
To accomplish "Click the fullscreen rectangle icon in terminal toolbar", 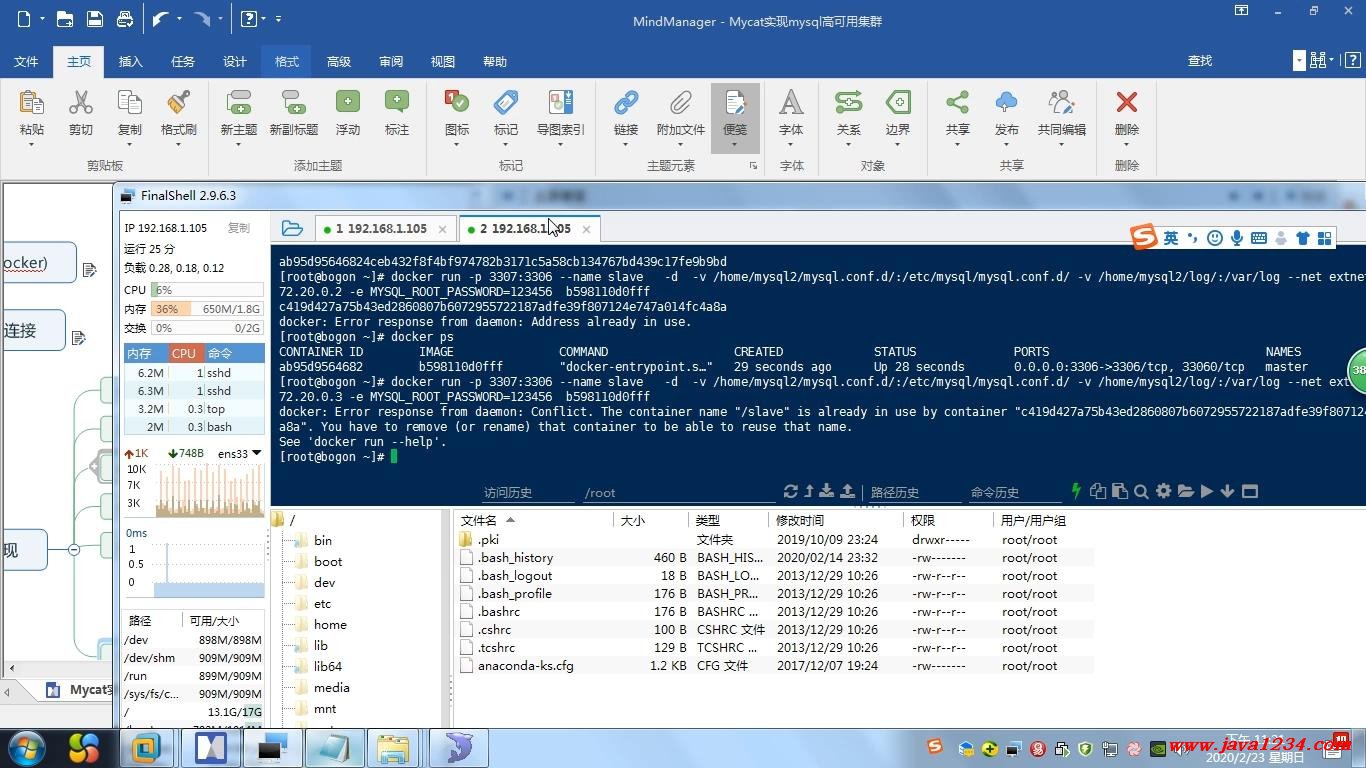I will pos(1249,491).
